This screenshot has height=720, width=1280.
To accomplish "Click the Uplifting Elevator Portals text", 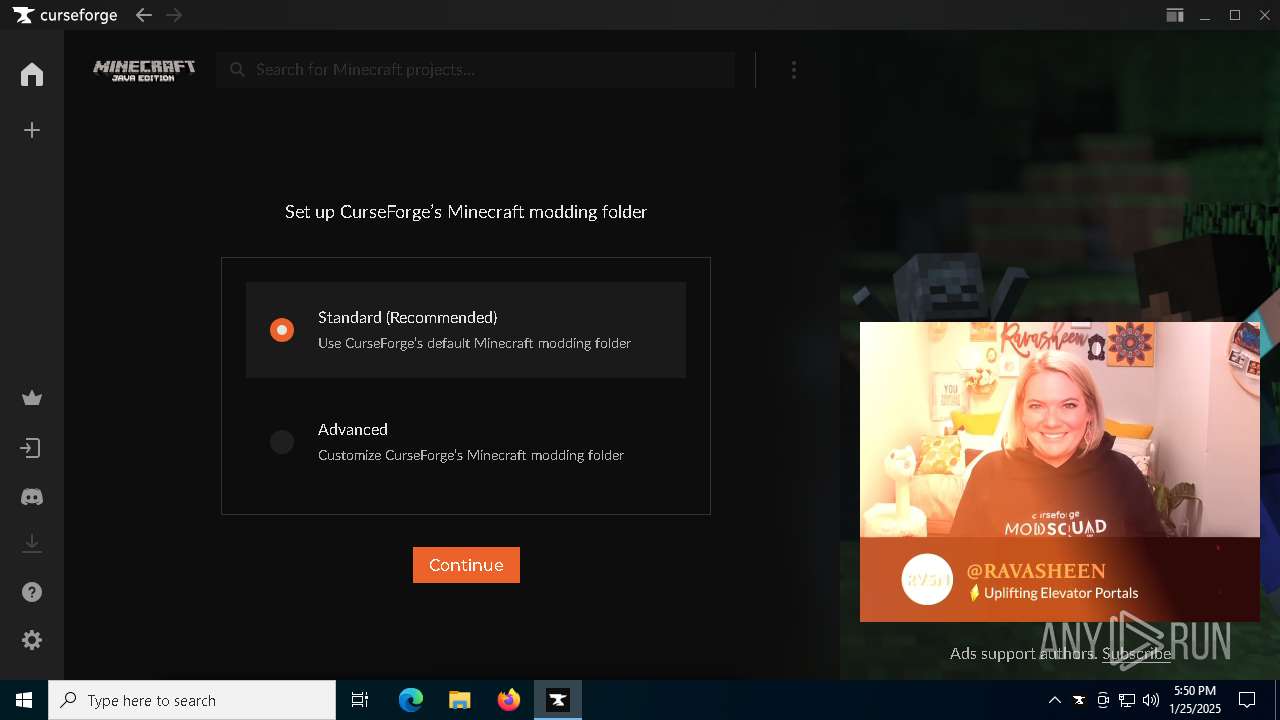I will click(1061, 593).
